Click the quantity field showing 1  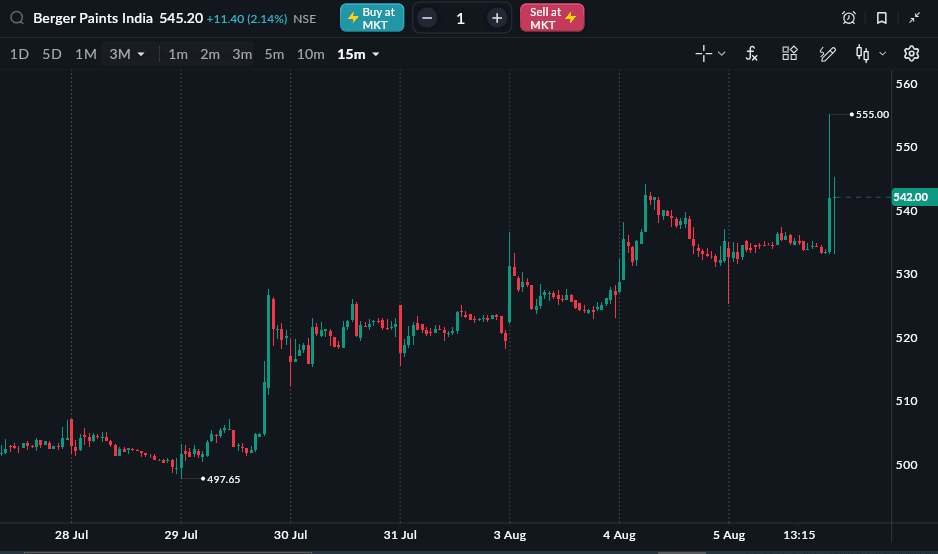pyautogui.click(x=461, y=19)
